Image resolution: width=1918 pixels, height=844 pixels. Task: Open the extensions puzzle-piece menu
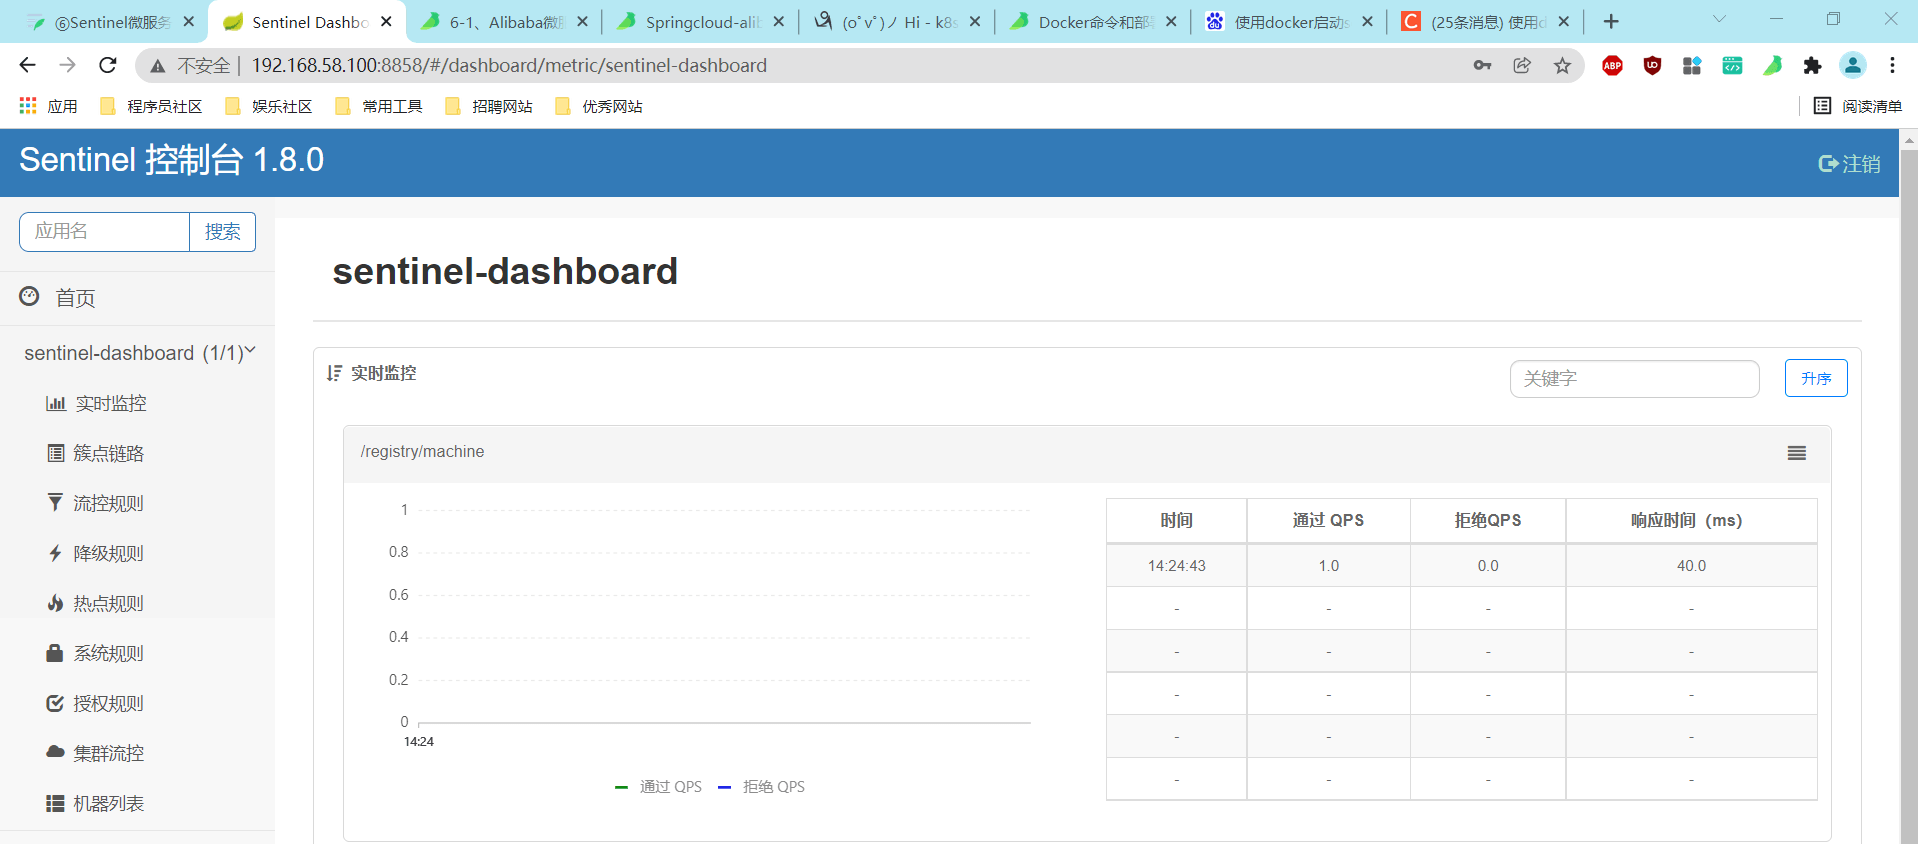(x=1812, y=66)
